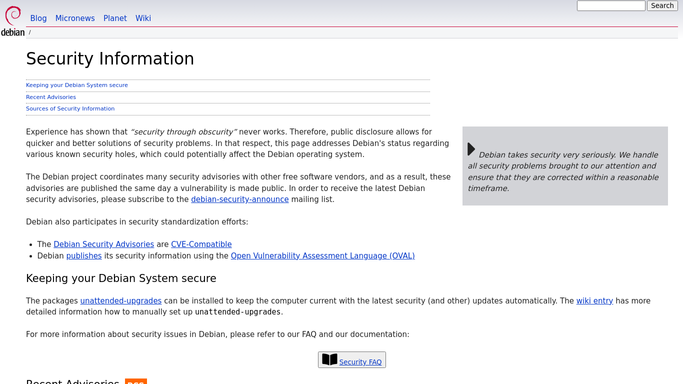Jump to Sources of Security Information section
The height and width of the screenshot is (384, 683).
70,109
